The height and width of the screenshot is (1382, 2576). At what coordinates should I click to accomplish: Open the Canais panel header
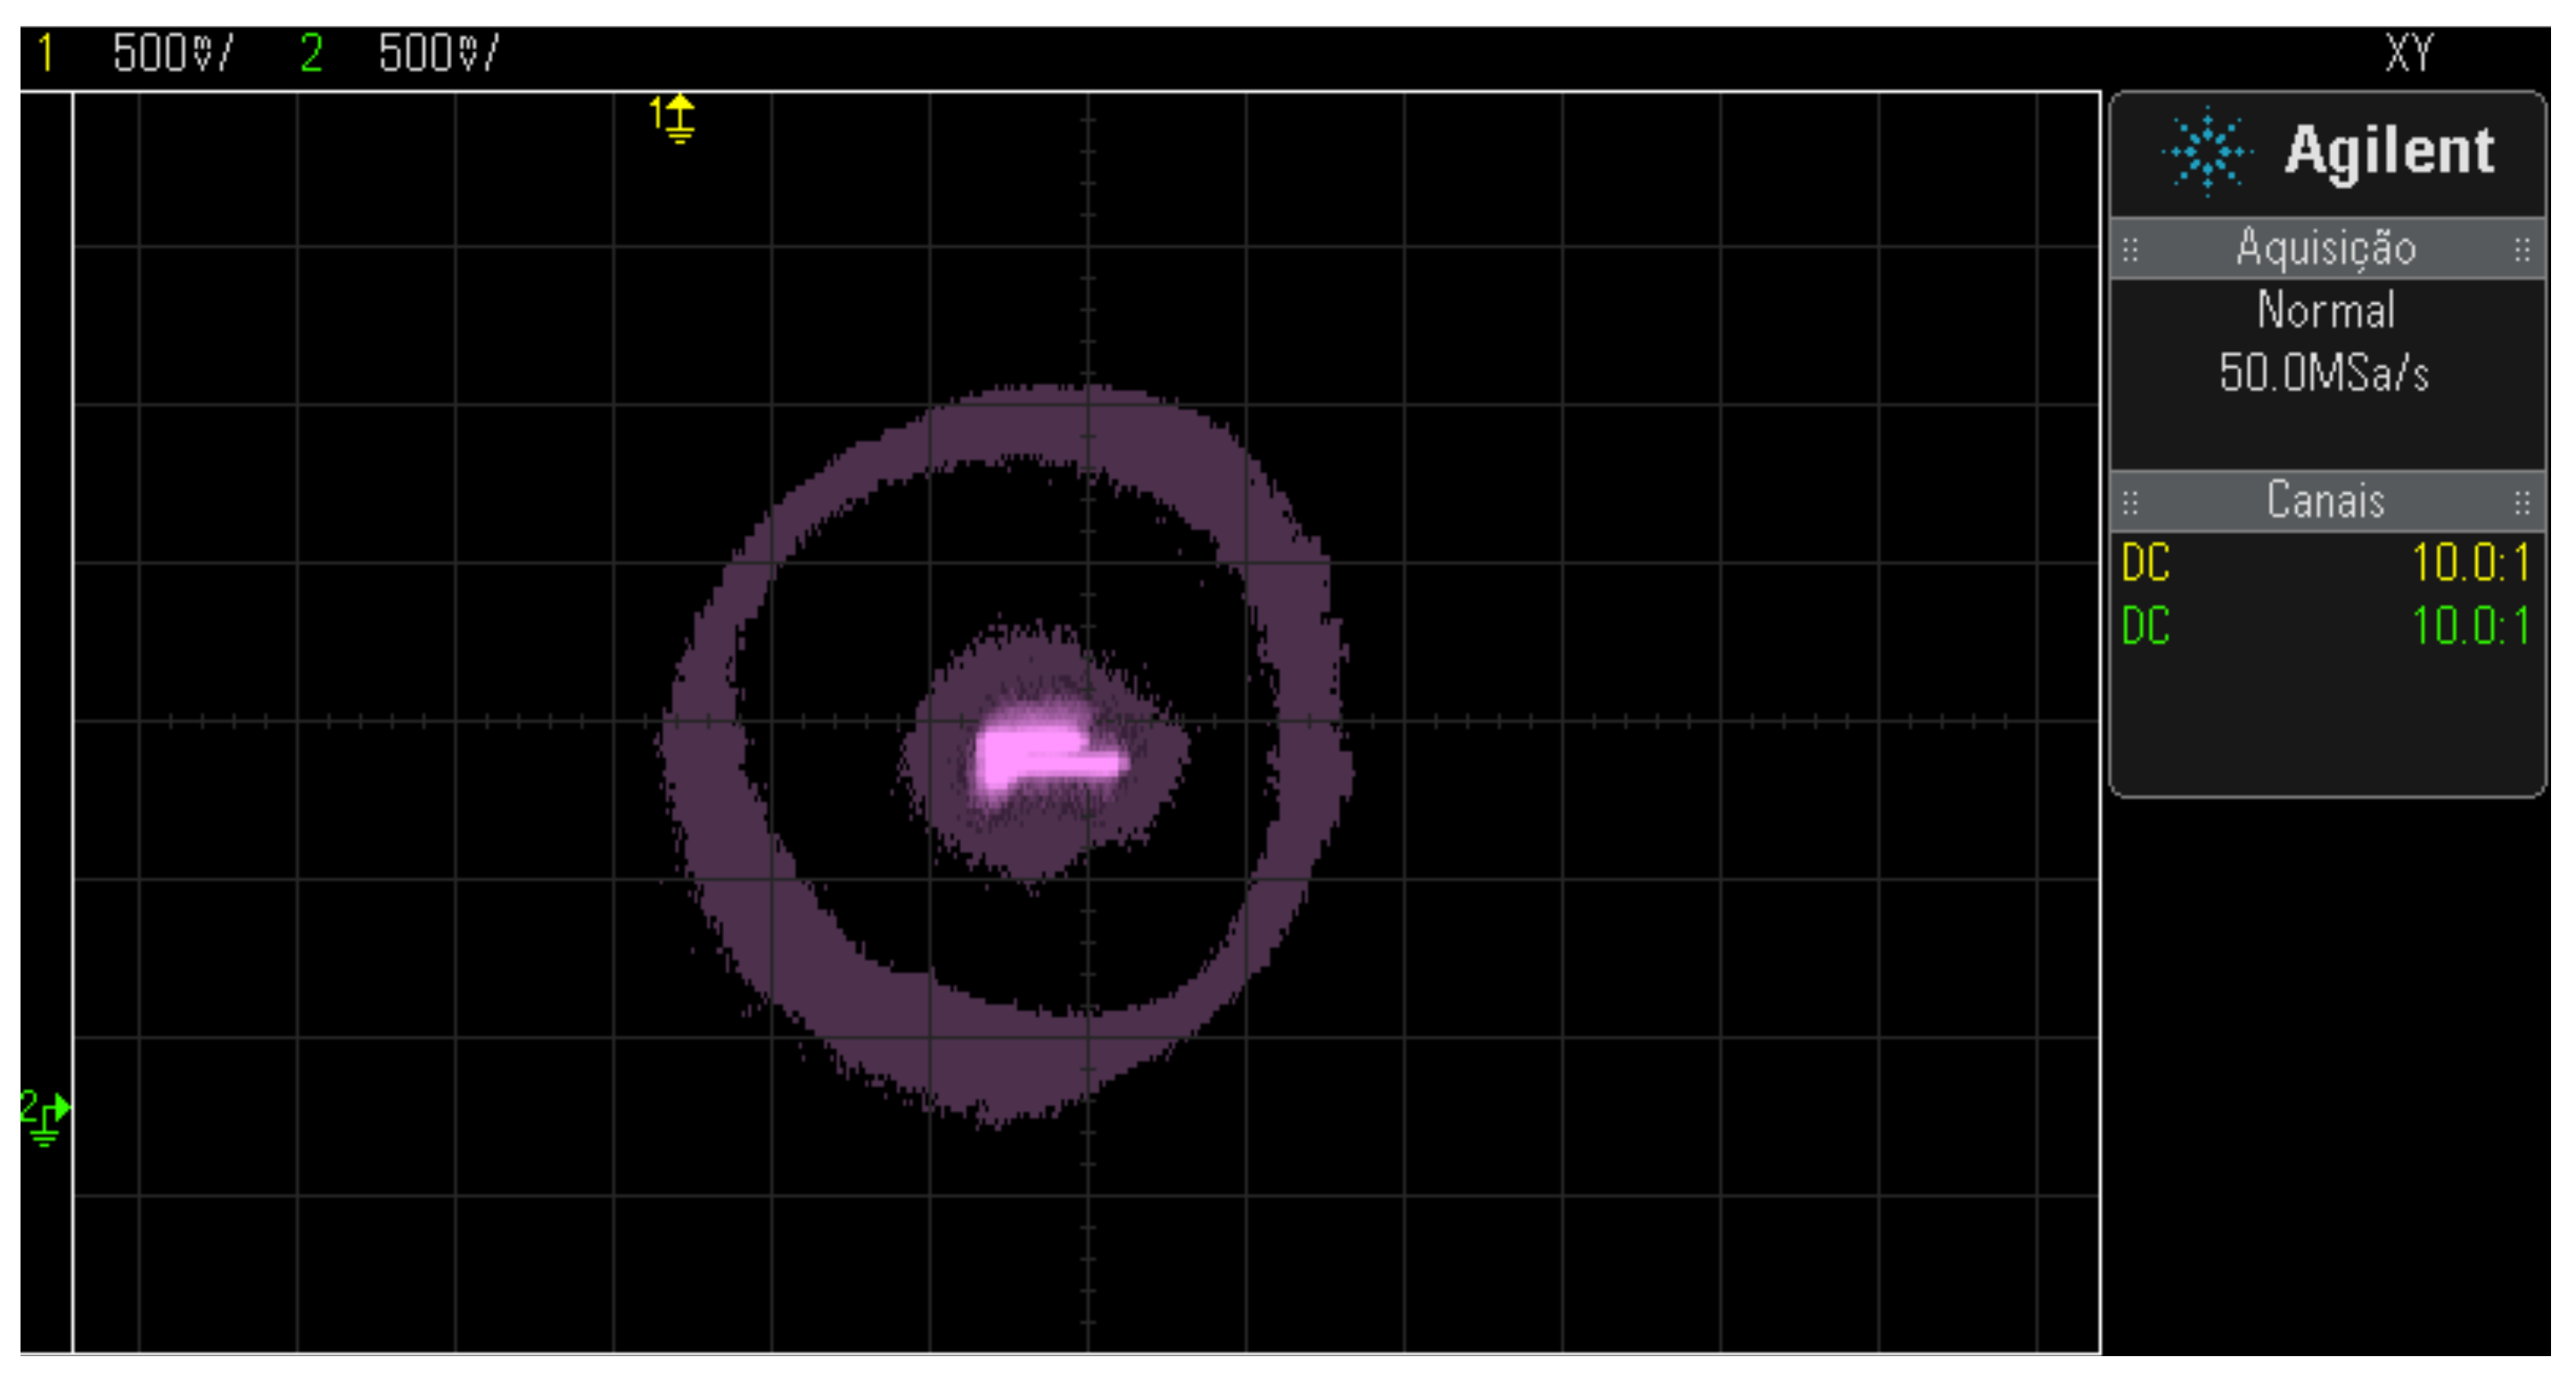2325,501
